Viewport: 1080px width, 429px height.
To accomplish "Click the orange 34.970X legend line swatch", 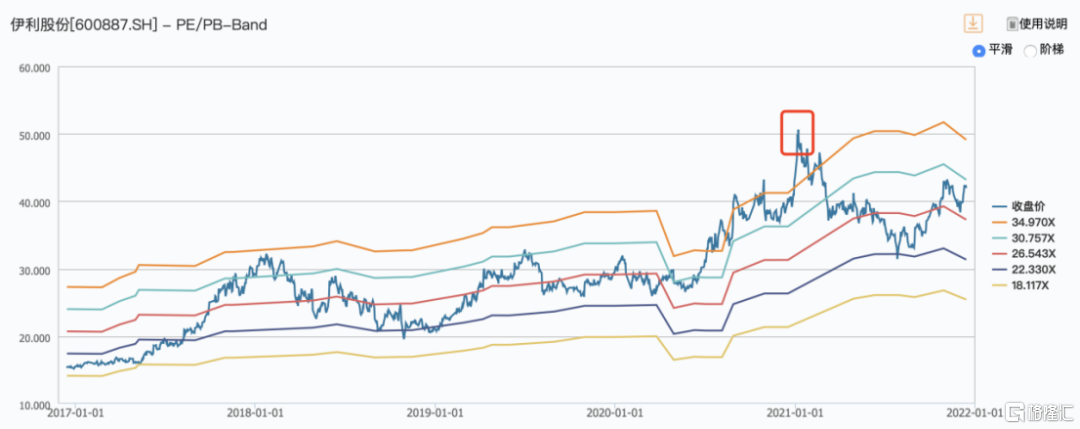I will point(1000,221).
